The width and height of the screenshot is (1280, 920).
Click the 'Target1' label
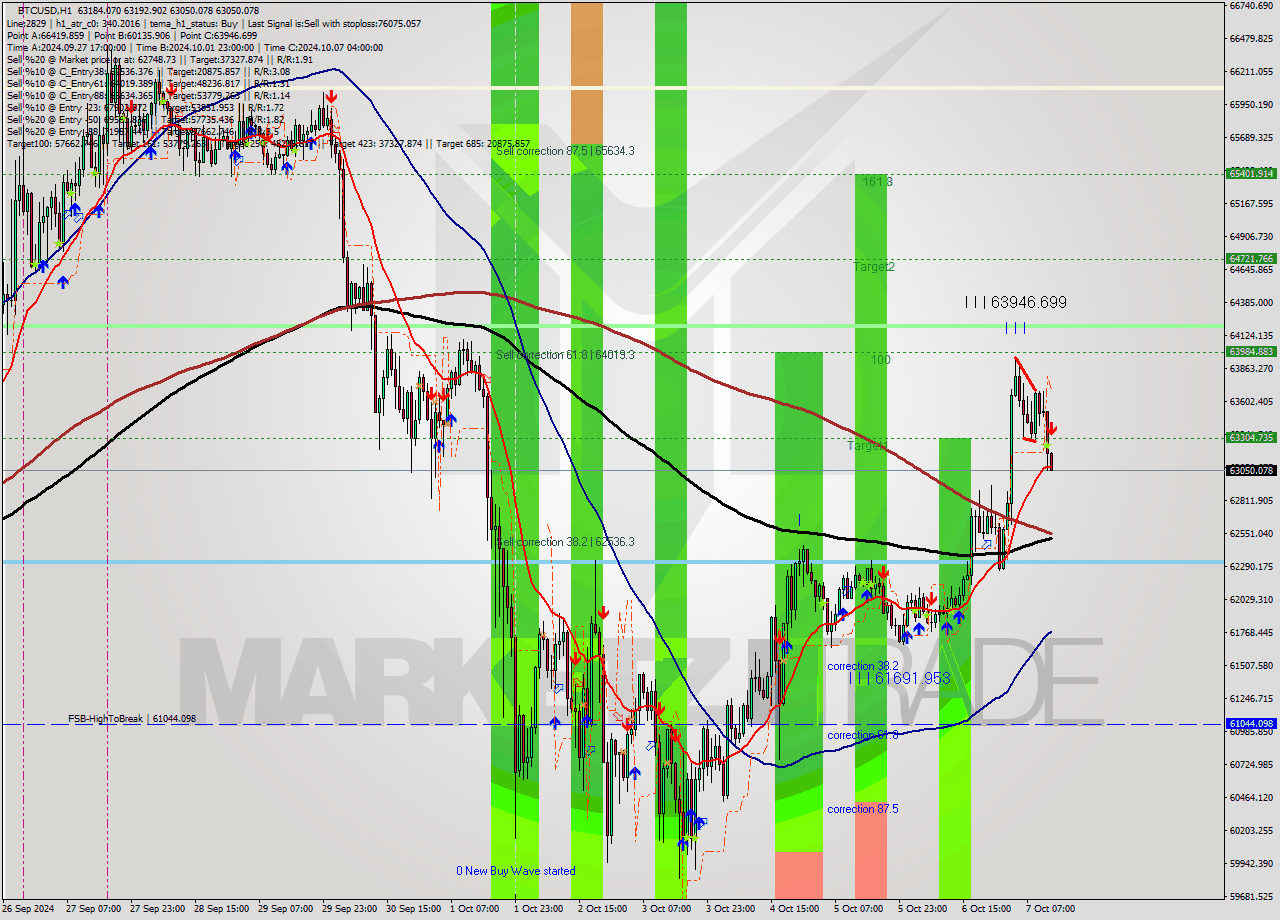tap(866, 445)
